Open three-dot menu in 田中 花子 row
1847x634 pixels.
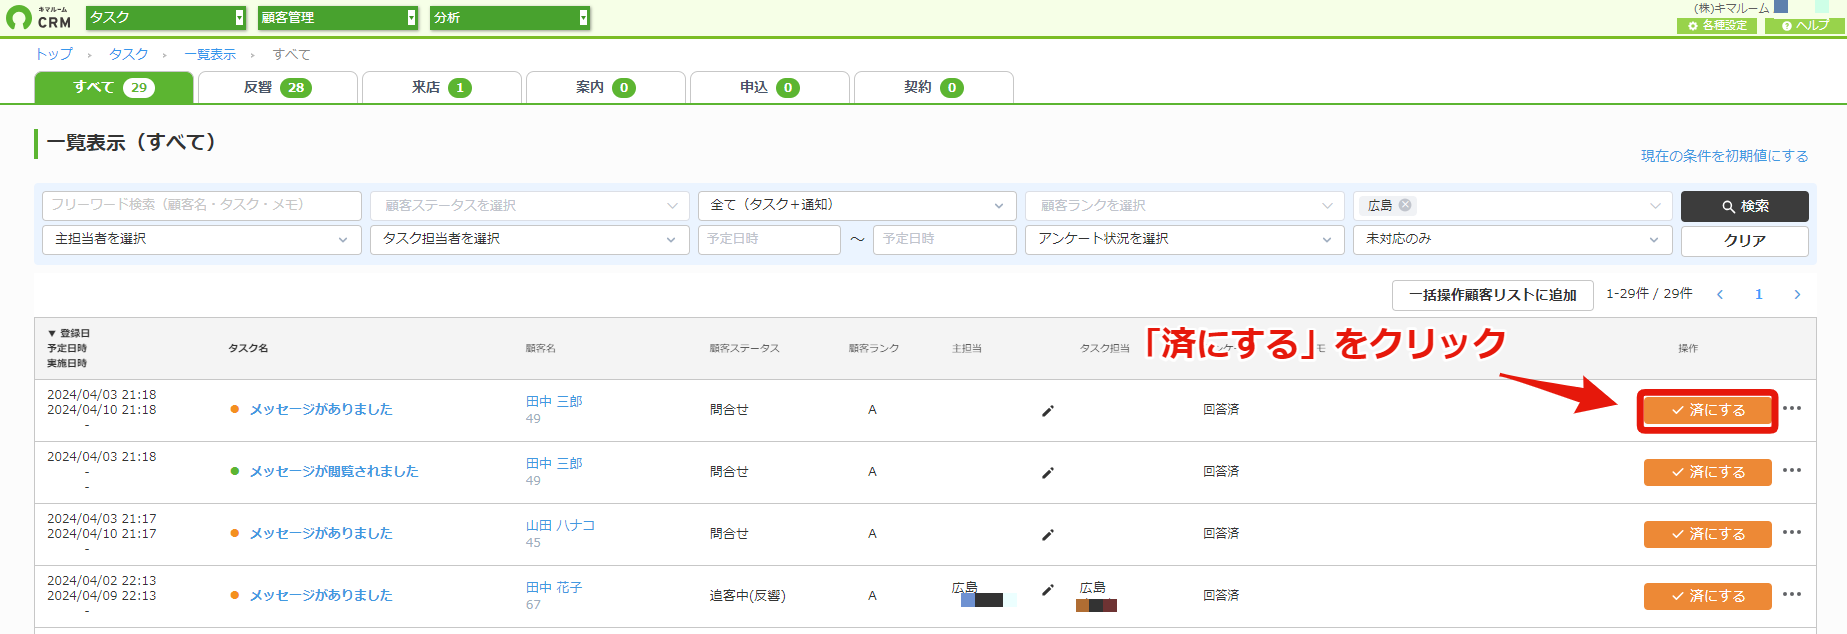tap(1792, 594)
